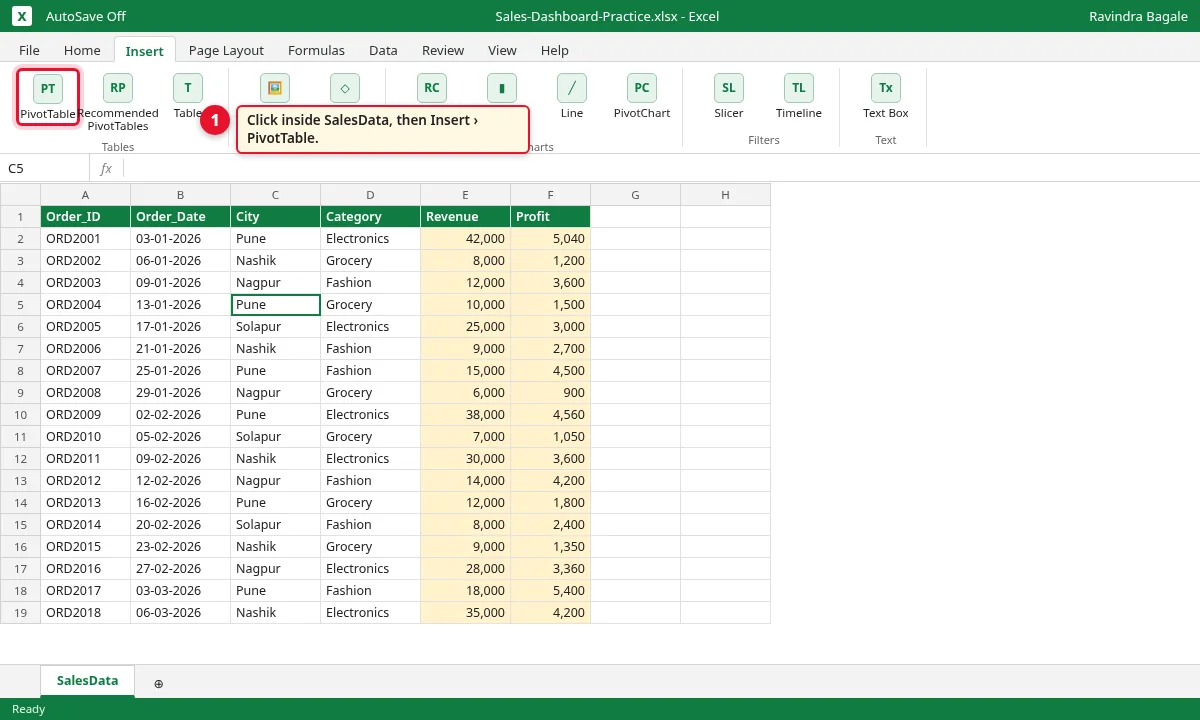Click Profit cell 5,040
Image resolution: width=1200 pixels, height=720 pixels.
pyautogui.click(x=550, y=238)
